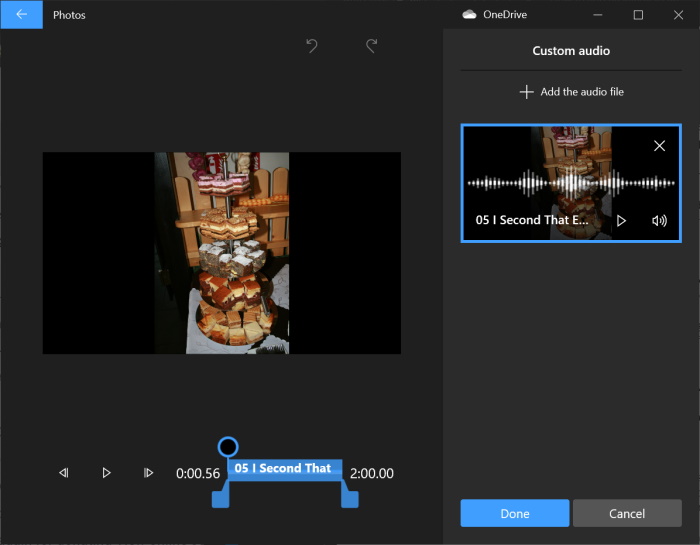Screen dimensions: 700x545
Task: Maximize the Photos window
Action: pos(638,15)
